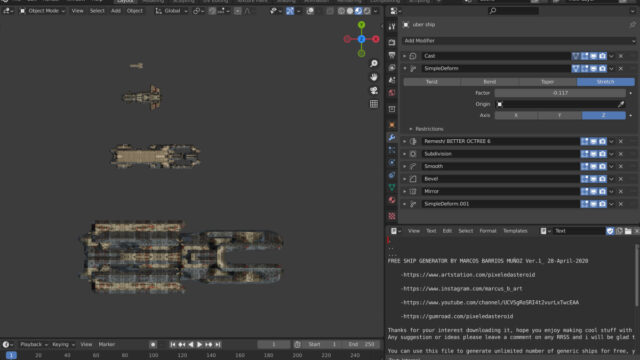Select the Bend deform mode

point(490,82)
